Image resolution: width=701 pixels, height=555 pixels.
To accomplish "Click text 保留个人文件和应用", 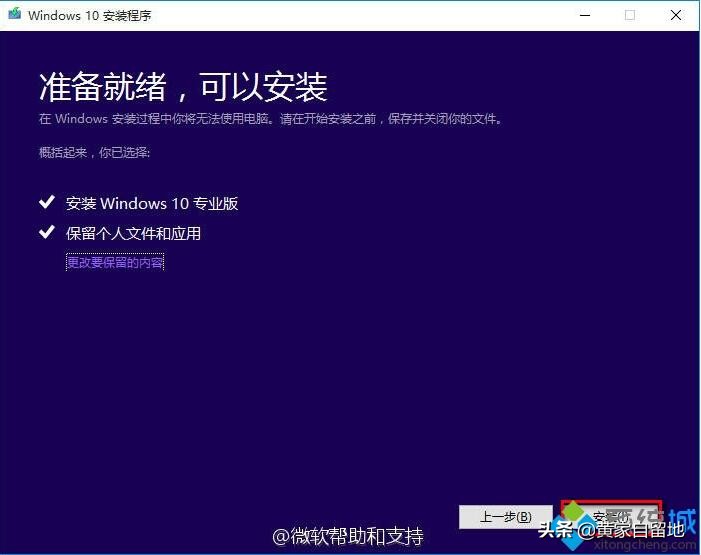I will [133, 233].
